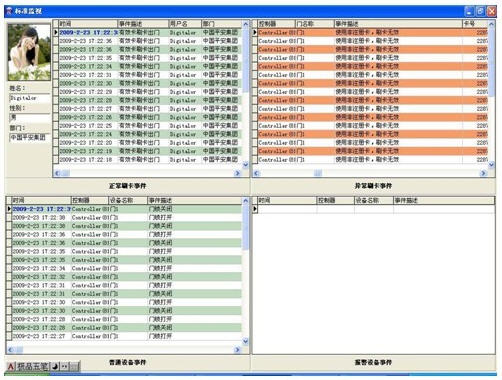Image resolution: width=502 pixels, height=380 pixels.
Task: Minimize the 标准监视 window
Action: coord(469,11)
